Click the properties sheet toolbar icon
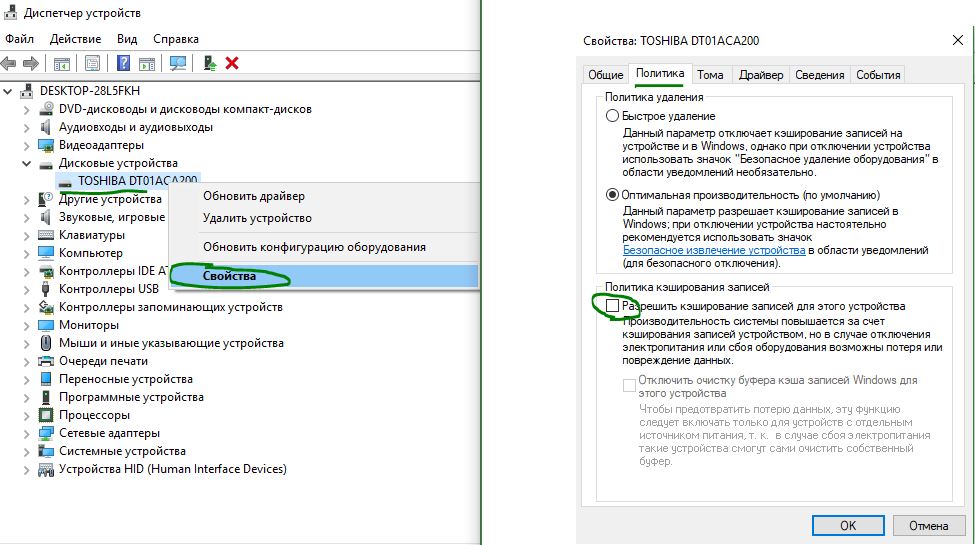Screen dimensions: 977x545 [93, 63]
